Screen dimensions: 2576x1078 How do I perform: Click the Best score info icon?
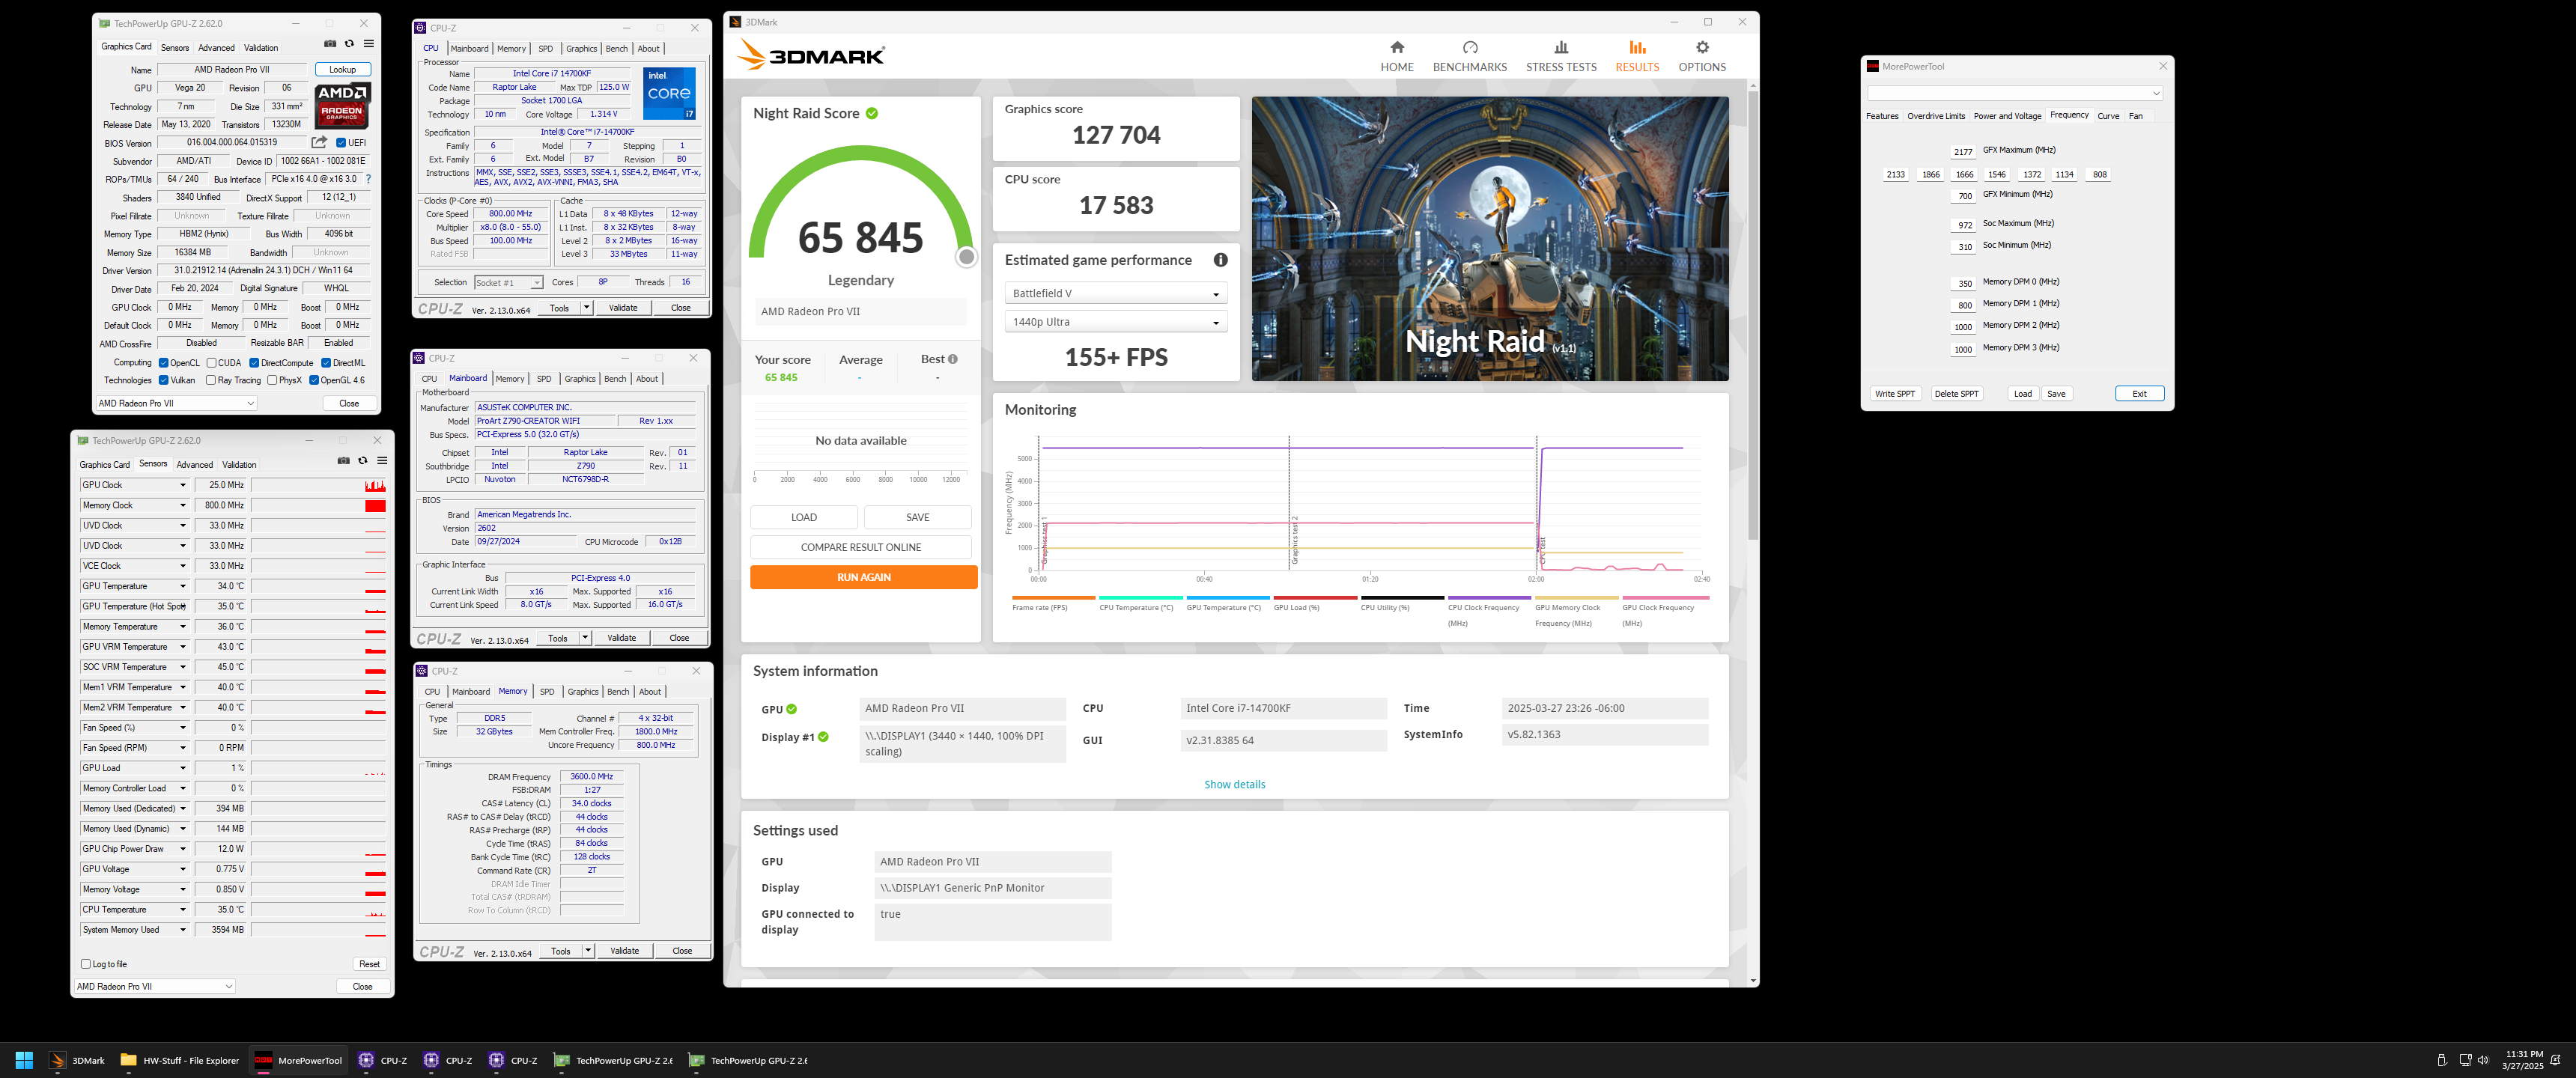[x=952, y=359]
